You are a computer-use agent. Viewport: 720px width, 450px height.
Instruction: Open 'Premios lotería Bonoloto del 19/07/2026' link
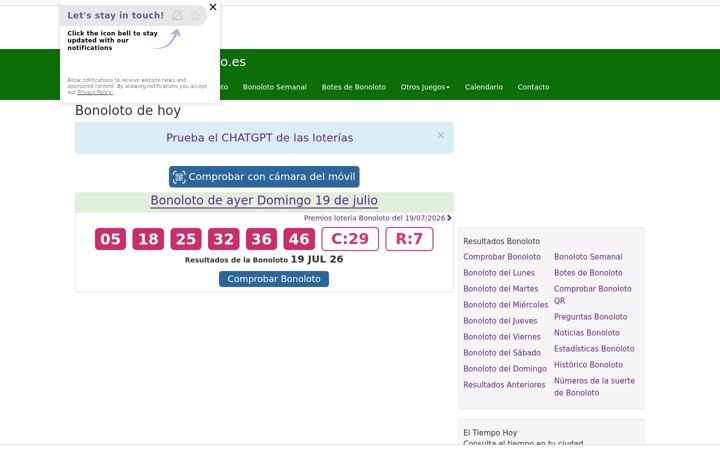[374, 218]
